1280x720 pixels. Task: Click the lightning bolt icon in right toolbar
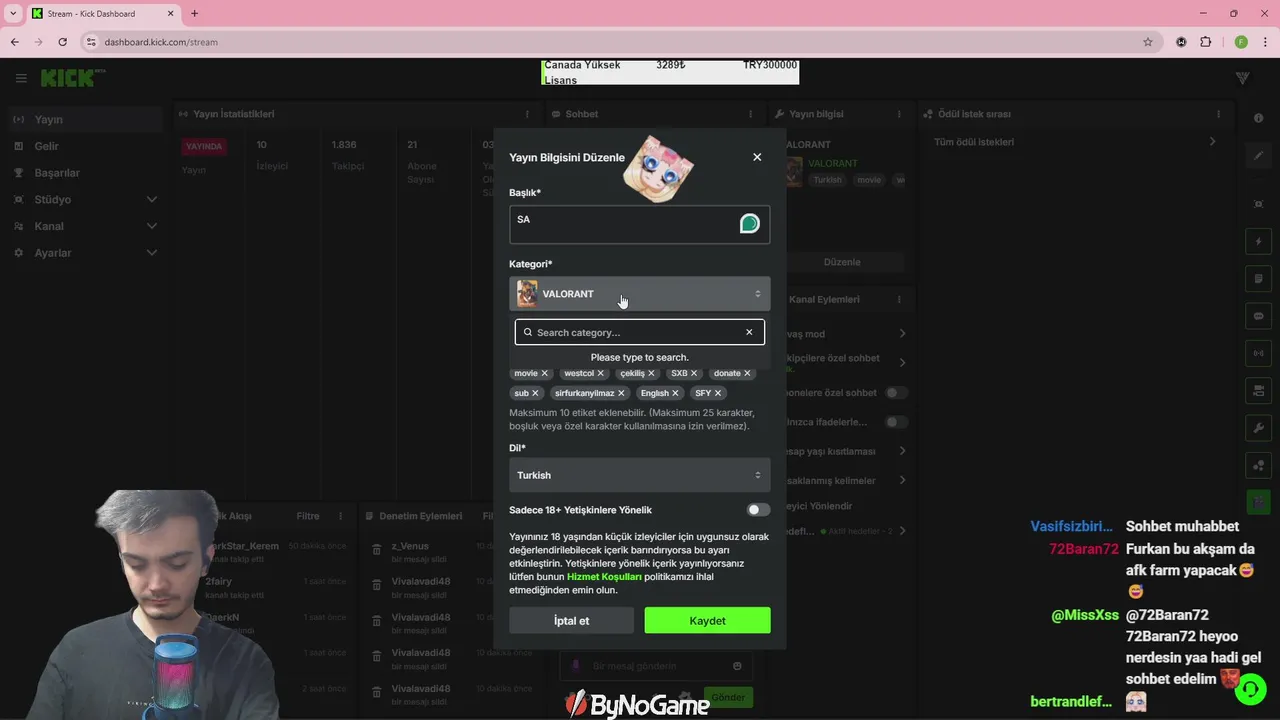click(1258, 242)
